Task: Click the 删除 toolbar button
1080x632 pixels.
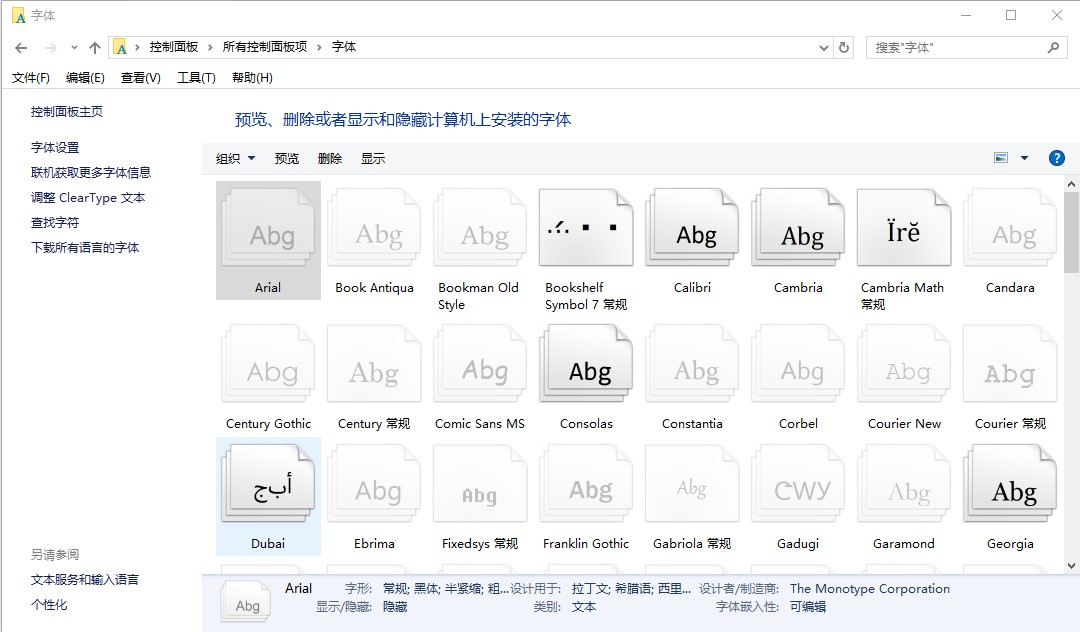Action: coord(330,158)
